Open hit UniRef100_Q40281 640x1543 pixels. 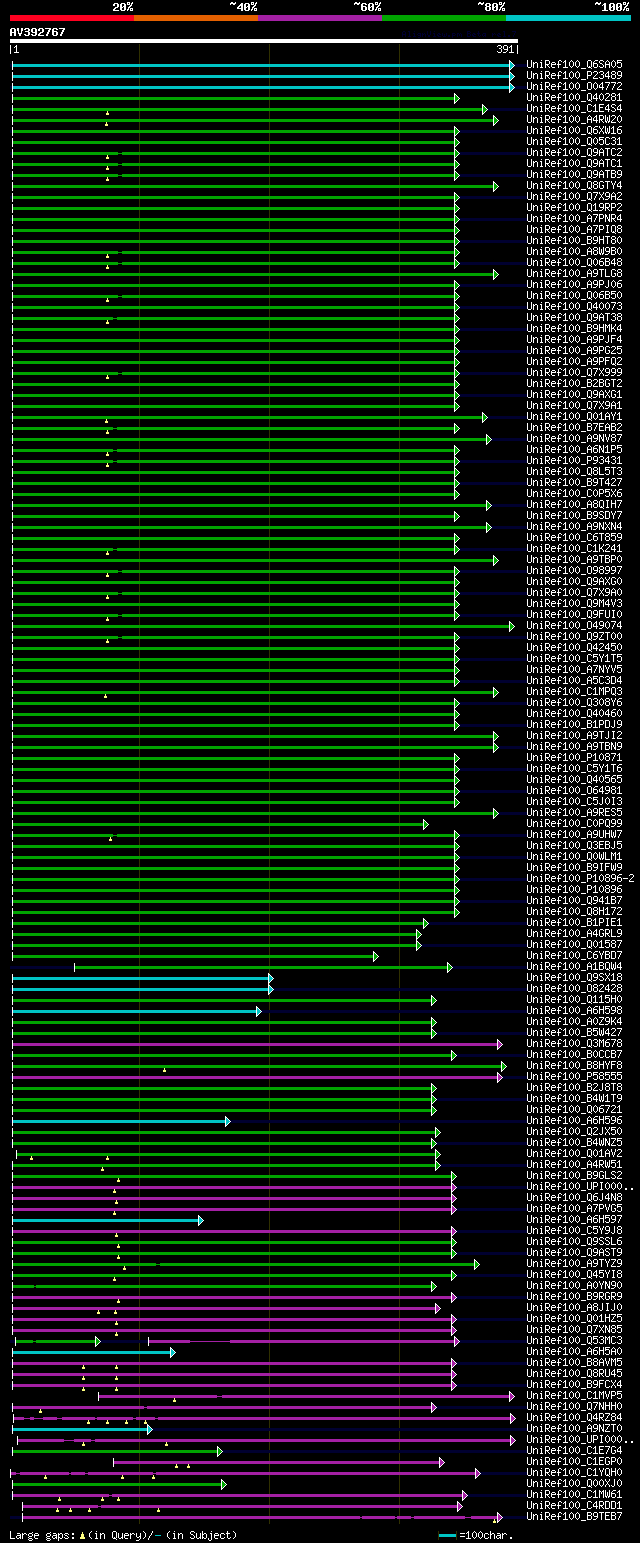pyautogui.click(x=574, y=97)
